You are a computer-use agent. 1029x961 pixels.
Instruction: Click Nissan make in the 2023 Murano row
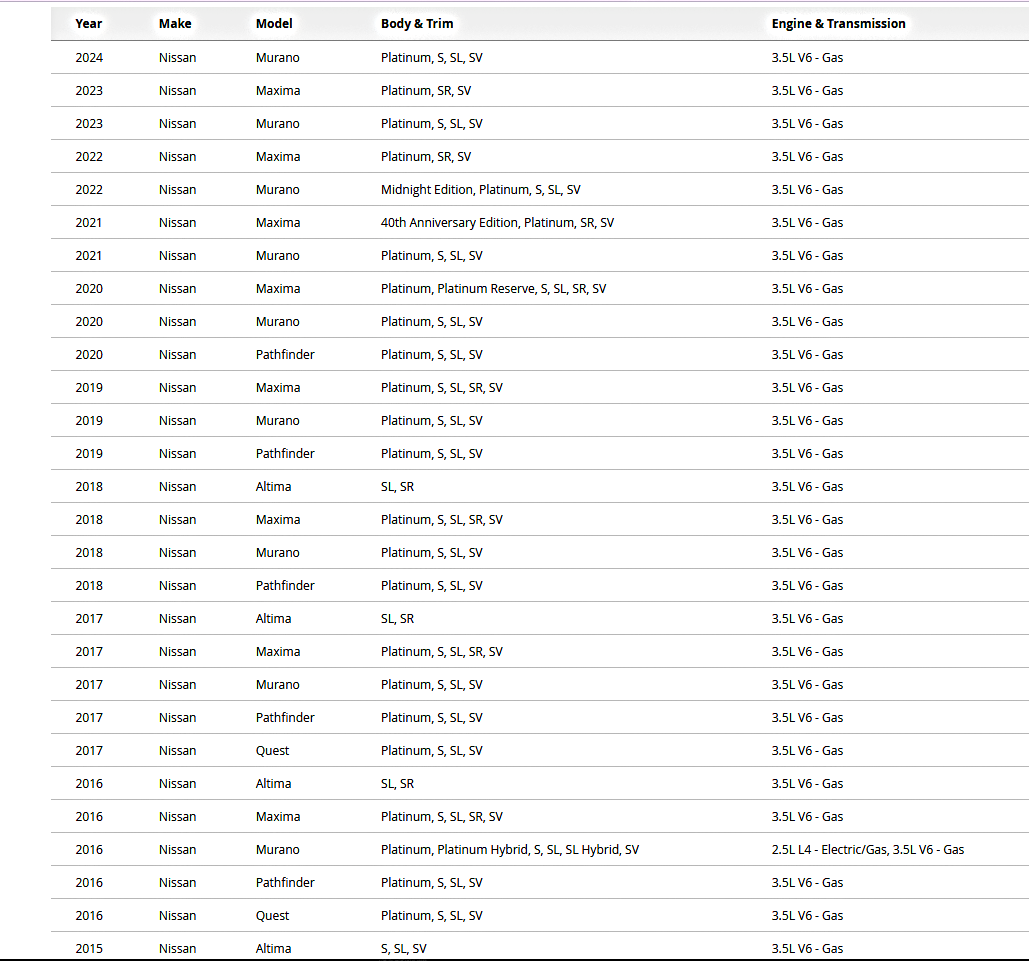point(177,123)
